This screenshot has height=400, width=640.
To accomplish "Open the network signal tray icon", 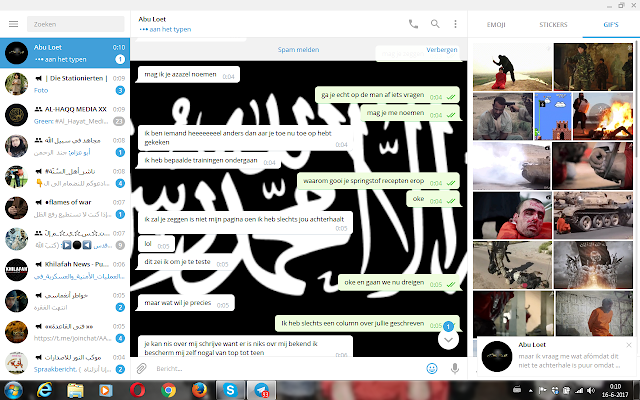I will (579, 391).
